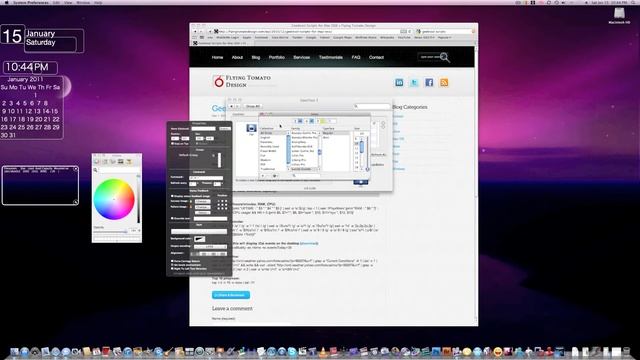The height and width of the screenshot is (360, 640).
Task: Go forward in the Safari browser
Action: pyautogui.click(x=201, y=31)
